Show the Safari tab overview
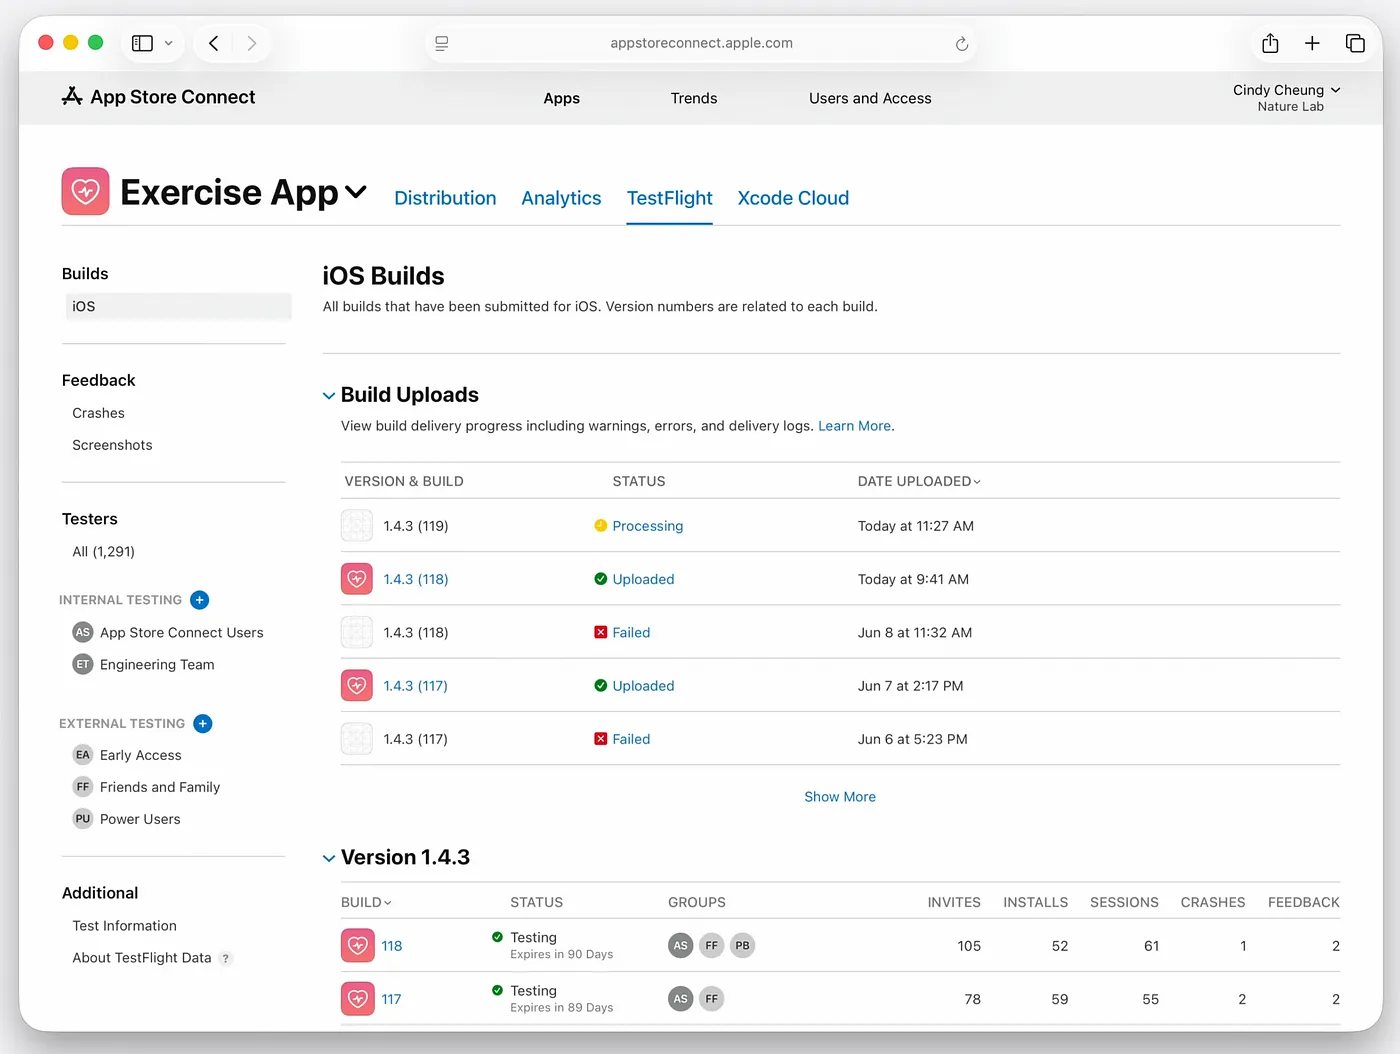Viewport: 1400px width, 1054px height. pyautogui.click(x=1355, y=43)
